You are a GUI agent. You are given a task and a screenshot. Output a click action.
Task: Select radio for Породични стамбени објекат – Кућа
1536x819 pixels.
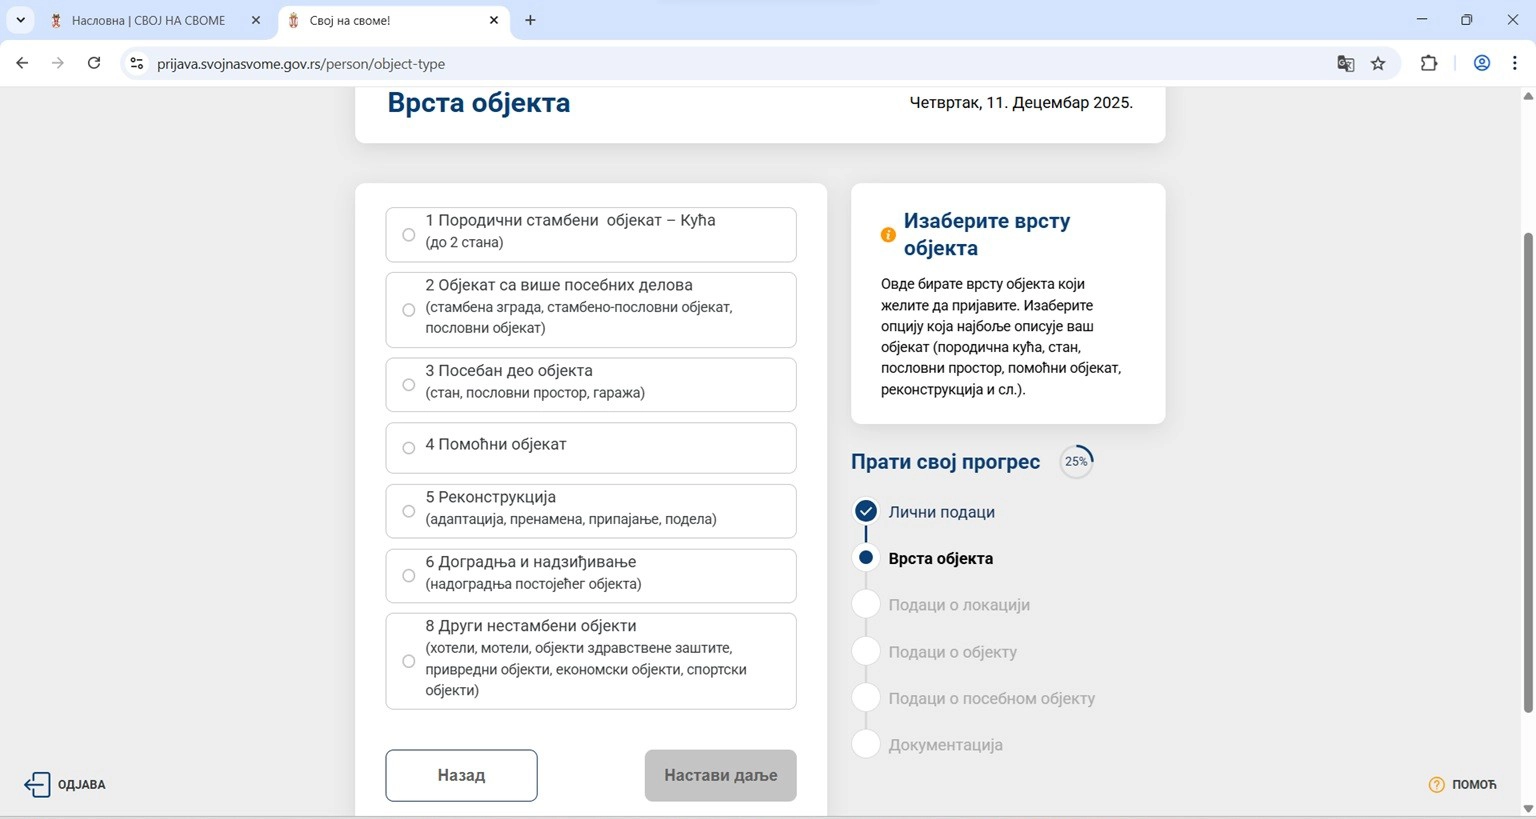408,235
